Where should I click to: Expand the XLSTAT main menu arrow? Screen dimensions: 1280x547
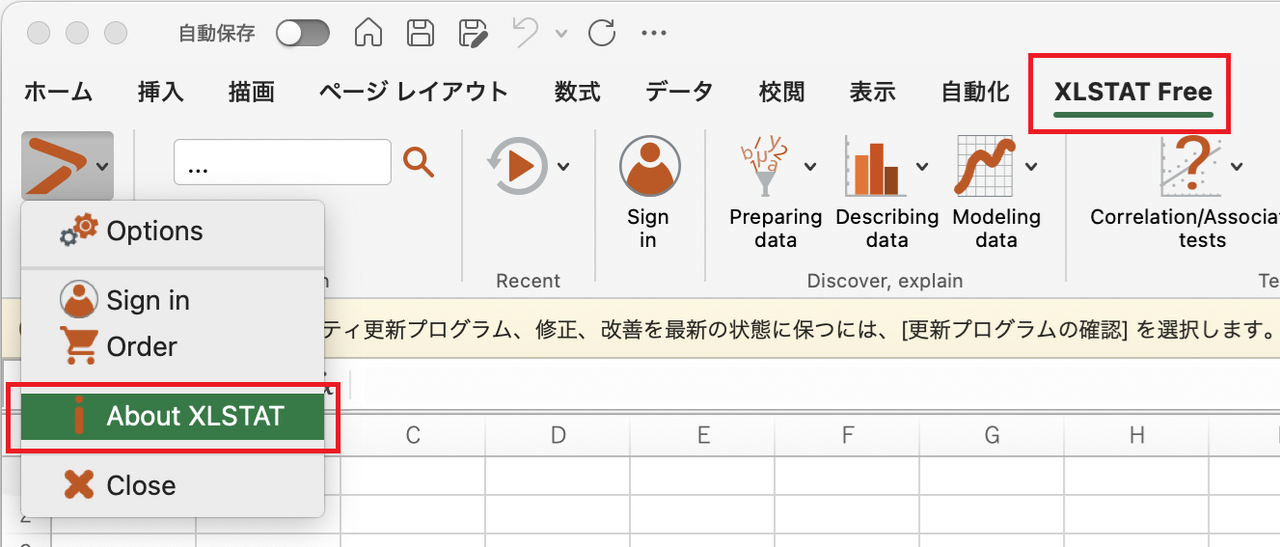click(x=102, y=167)
